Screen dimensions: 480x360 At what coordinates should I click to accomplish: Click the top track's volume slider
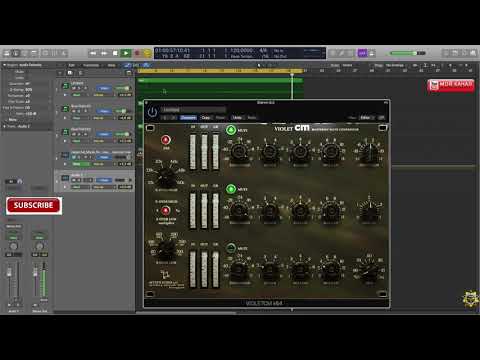click(x=123, y=88)
